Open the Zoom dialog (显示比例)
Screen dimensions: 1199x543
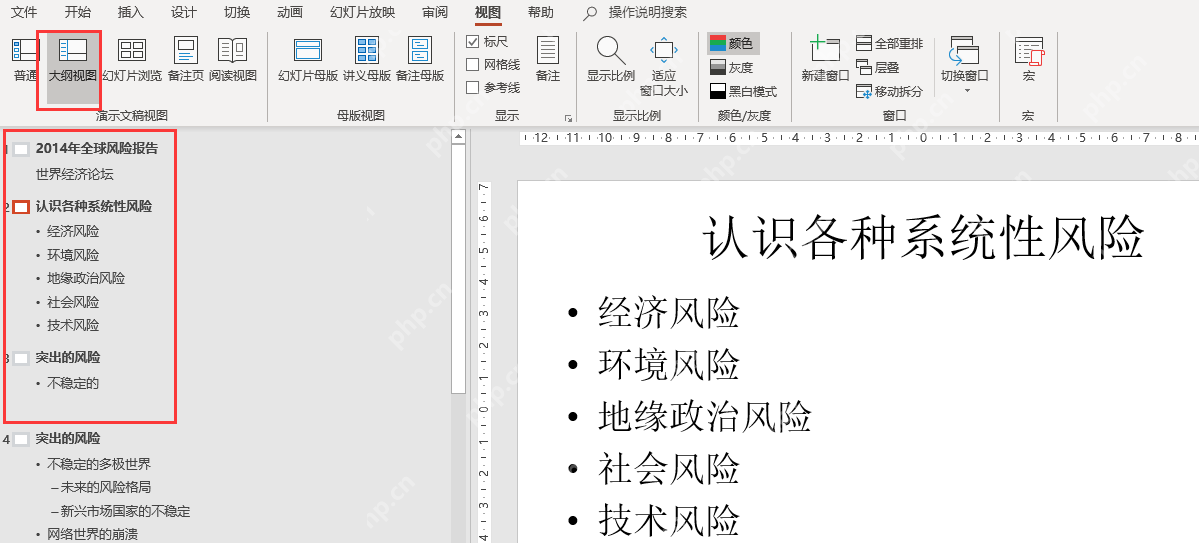pyautogui.click(x=611, y=60)
